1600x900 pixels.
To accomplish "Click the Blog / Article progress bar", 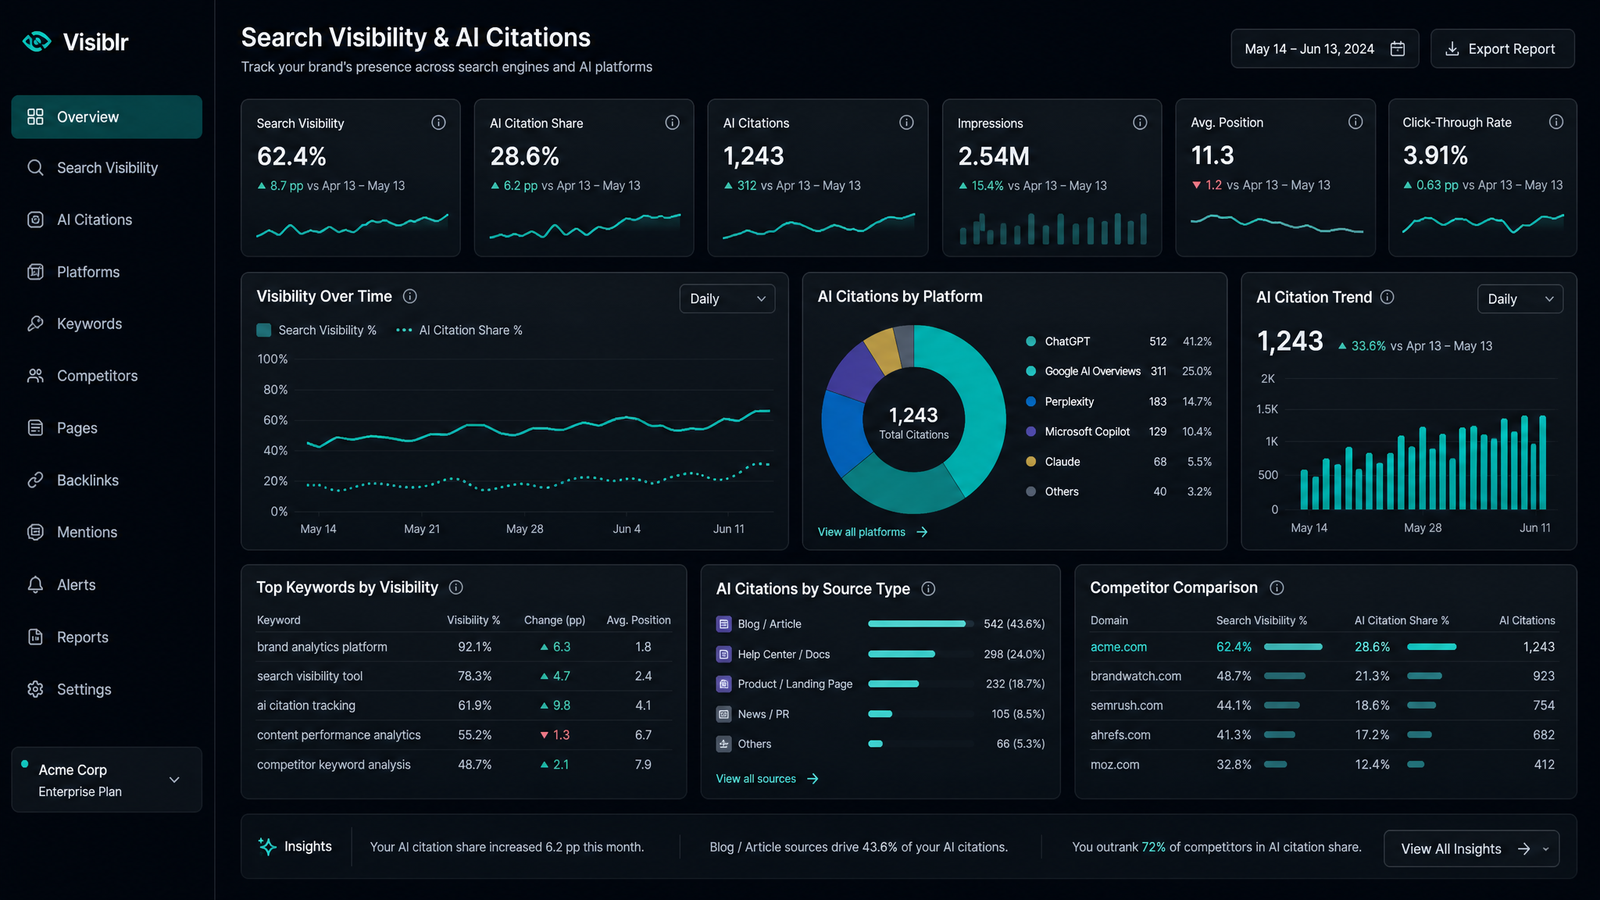I will (921, 624).
